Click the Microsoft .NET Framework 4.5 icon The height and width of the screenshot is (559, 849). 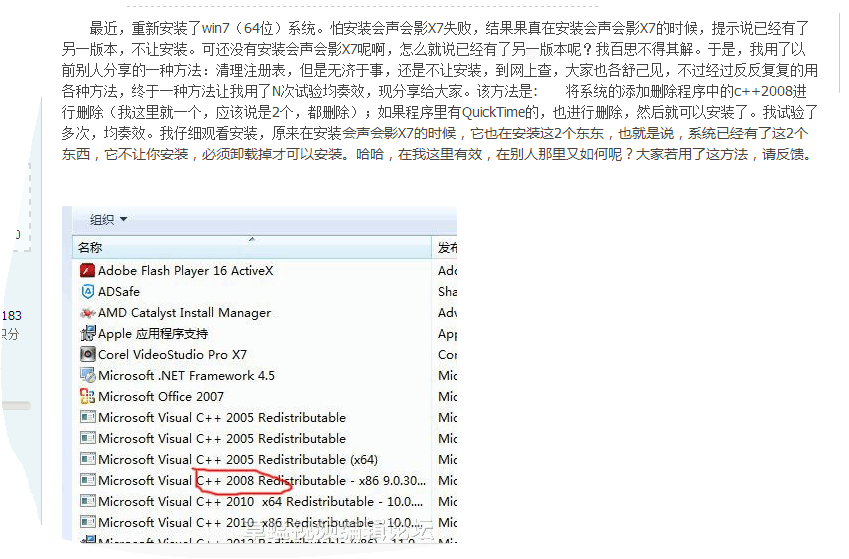click(87, 375)
